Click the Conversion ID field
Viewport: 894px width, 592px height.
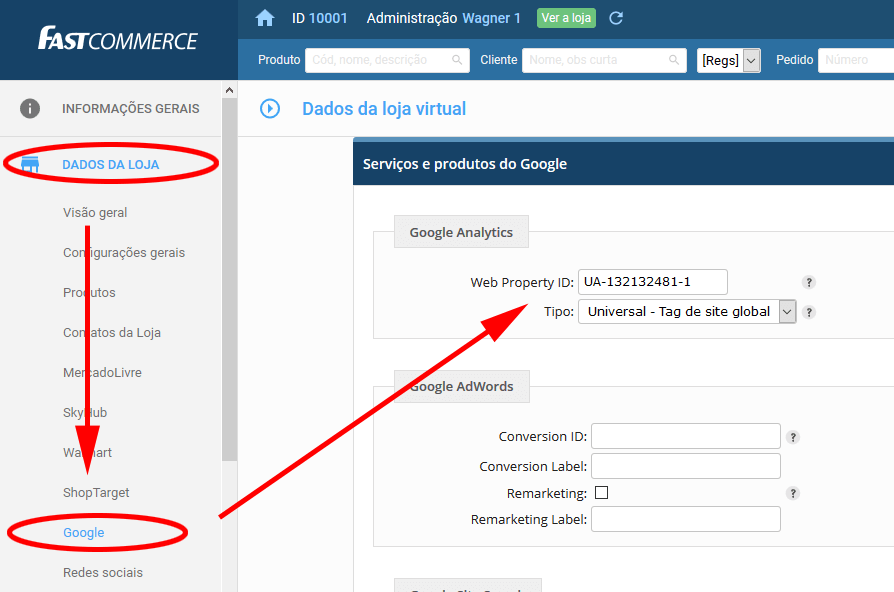click(x=686, y=436)
